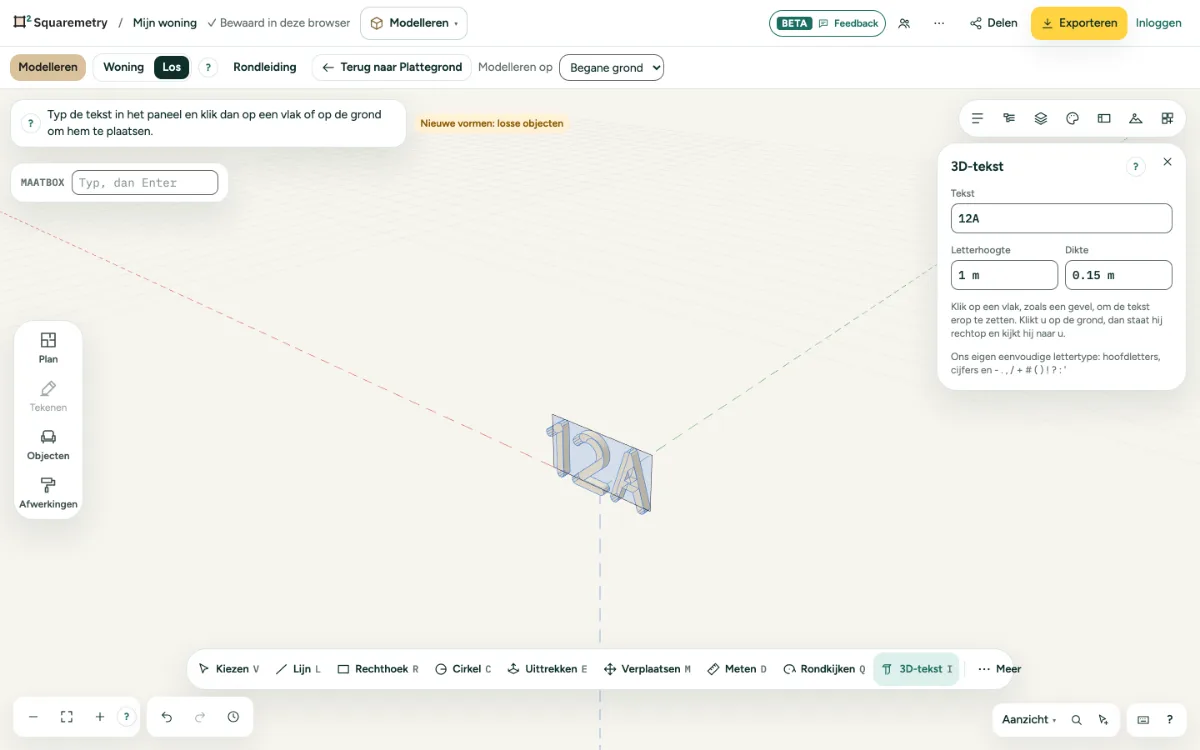Open the Begane grond floor dropdown
Screen dimensions: 1200x750
point(611,68)
